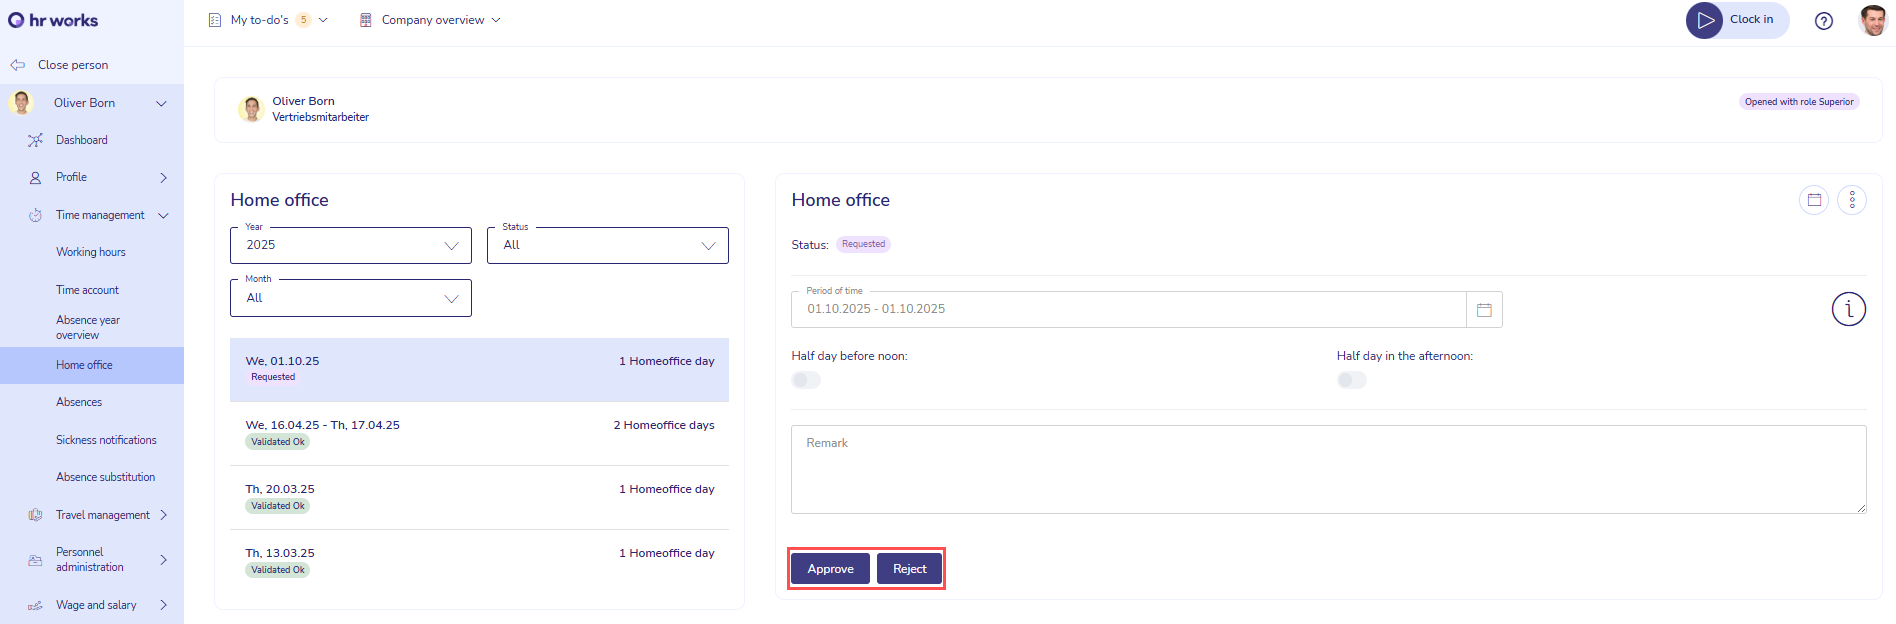The image size is (1896, 624).
Task: Open the date picker calendar icon
Action: point(1484,310)
